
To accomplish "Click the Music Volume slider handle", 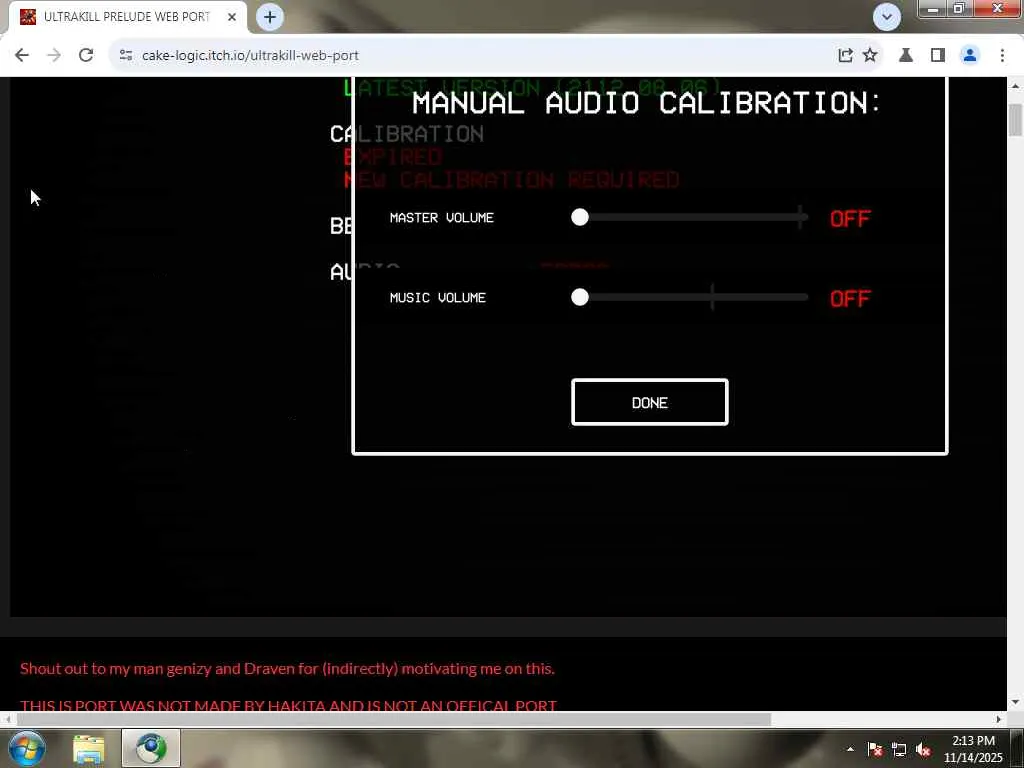I will (x=579, y=297).
